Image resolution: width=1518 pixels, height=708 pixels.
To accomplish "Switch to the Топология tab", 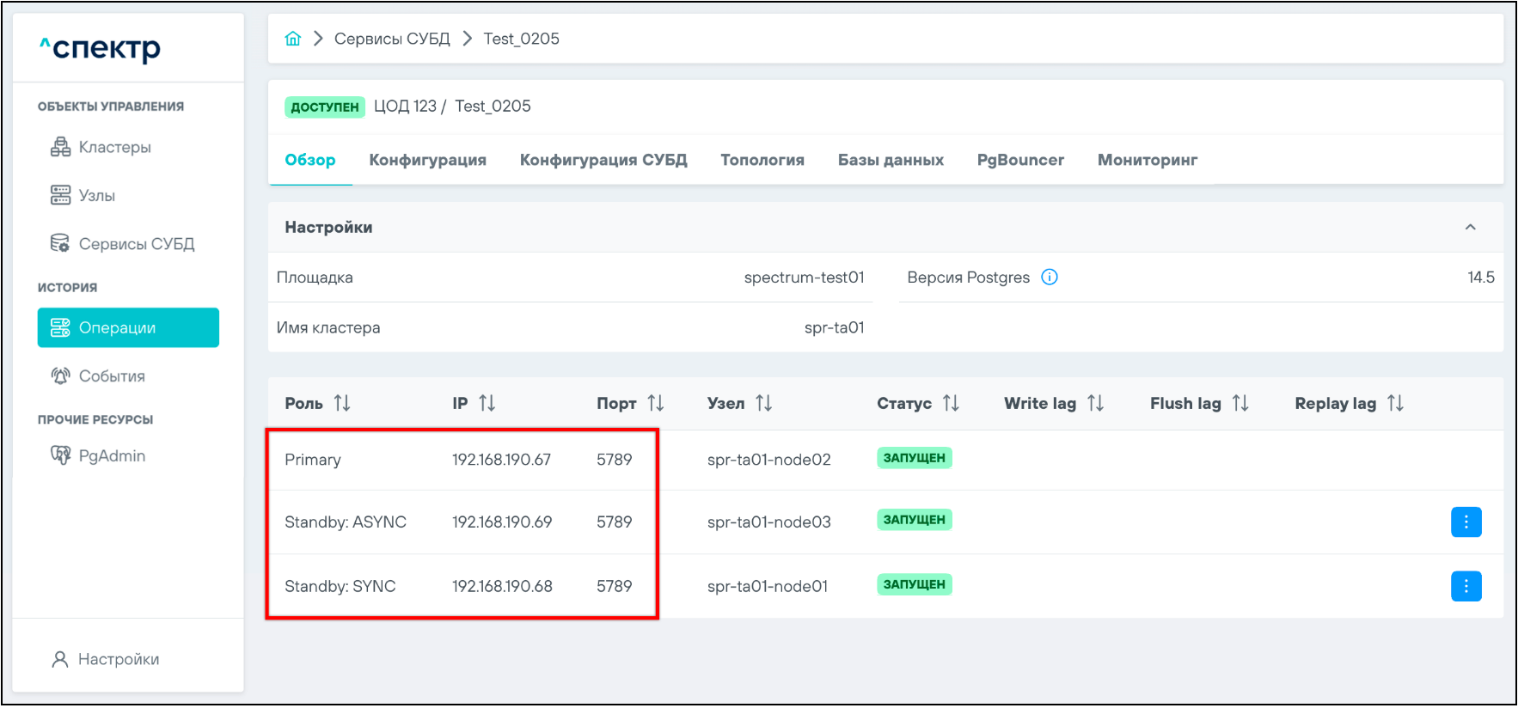I will [762, 160].
